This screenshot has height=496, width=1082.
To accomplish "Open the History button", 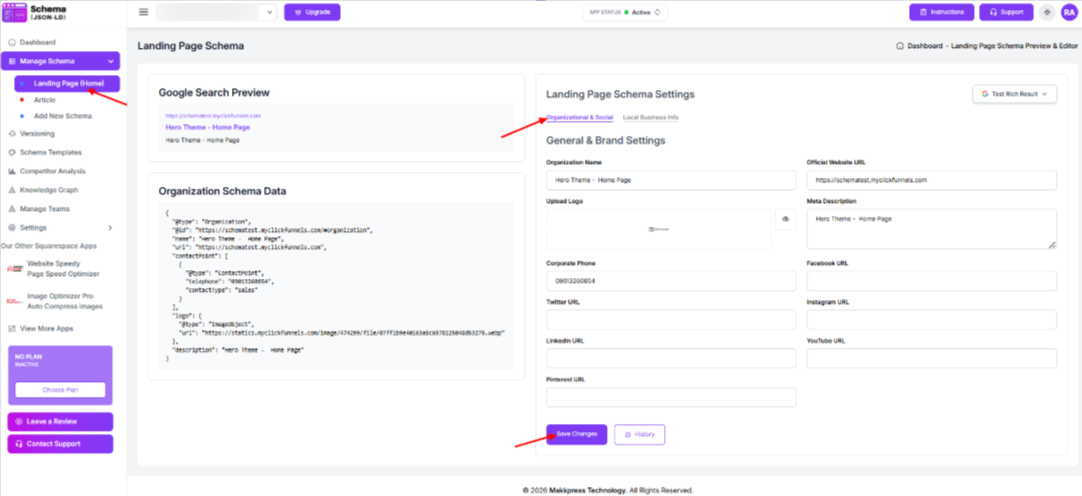I will coord(639,434).
